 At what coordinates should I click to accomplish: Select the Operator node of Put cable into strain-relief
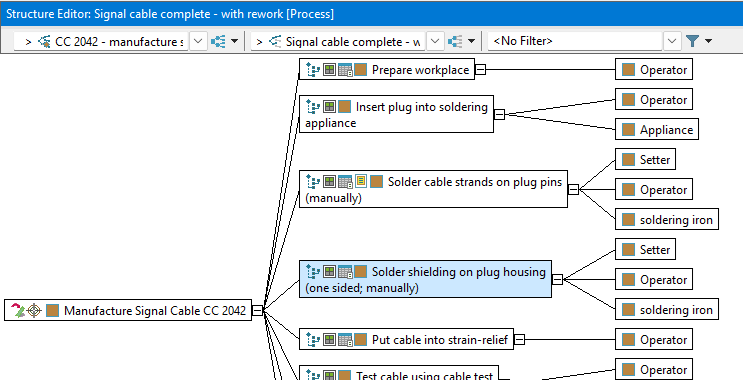click(654, 339)
